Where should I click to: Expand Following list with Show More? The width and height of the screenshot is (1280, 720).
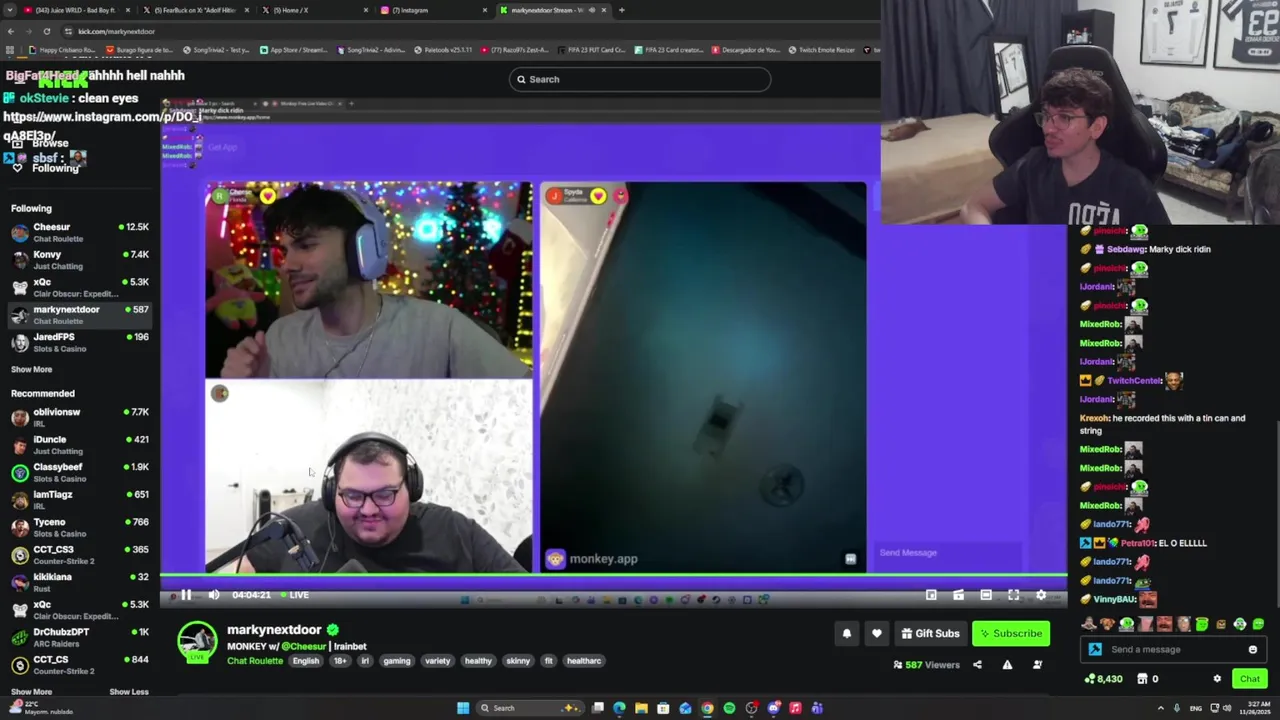[x=31, y=370]
